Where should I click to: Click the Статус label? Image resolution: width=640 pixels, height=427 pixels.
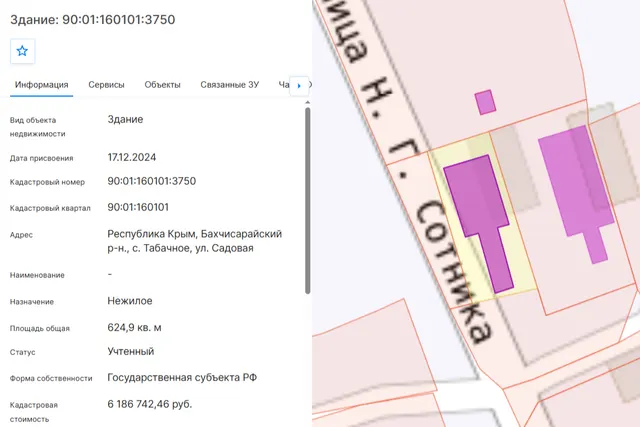22,352
